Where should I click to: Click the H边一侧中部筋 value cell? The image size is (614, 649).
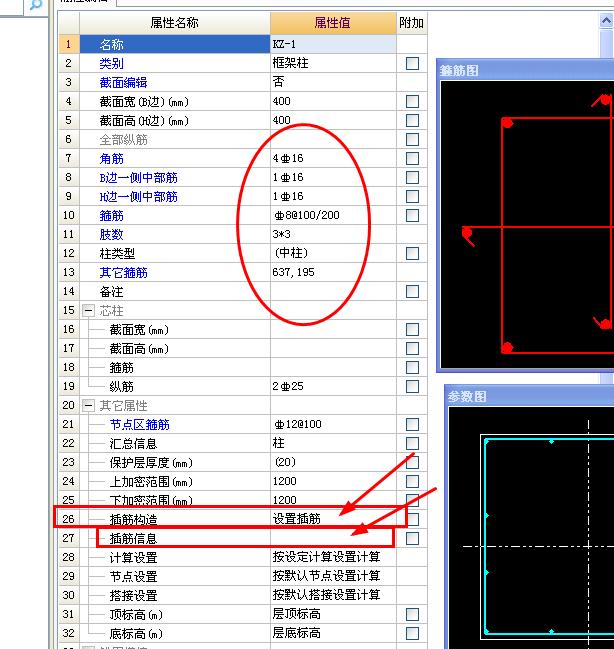[x=333, y=197]
